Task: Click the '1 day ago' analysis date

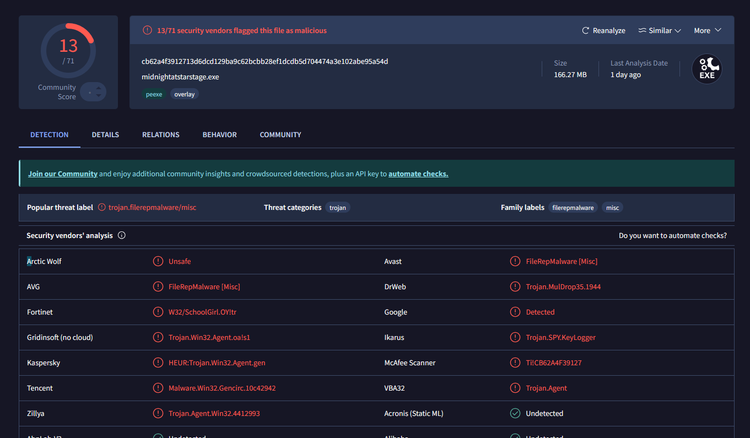Action: click(x=626, y=75)
